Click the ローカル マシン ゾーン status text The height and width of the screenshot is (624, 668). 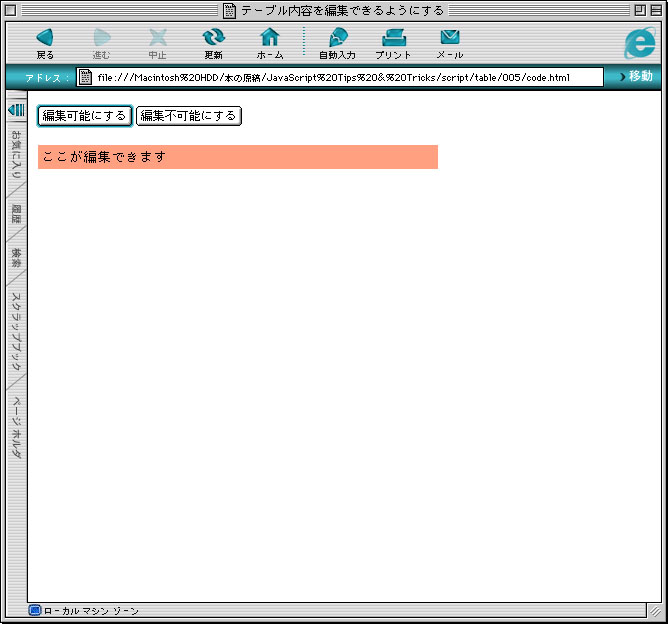click(x=91, y=611)
